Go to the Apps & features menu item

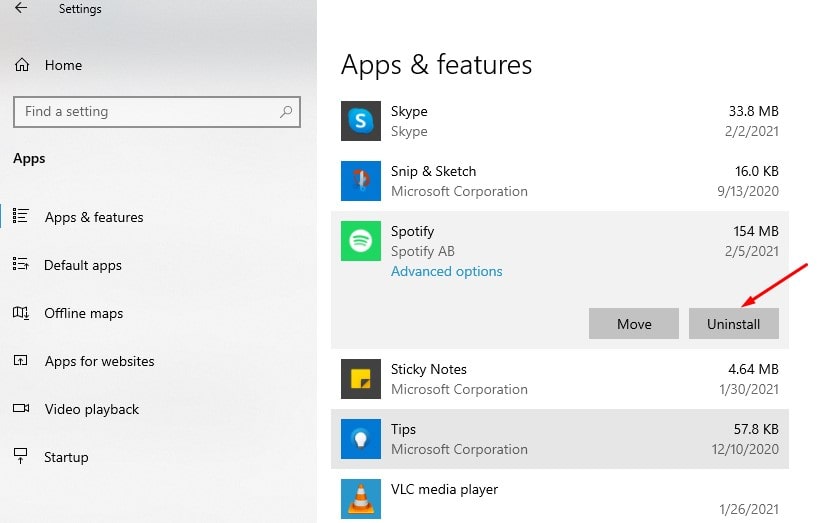[94, 217]
